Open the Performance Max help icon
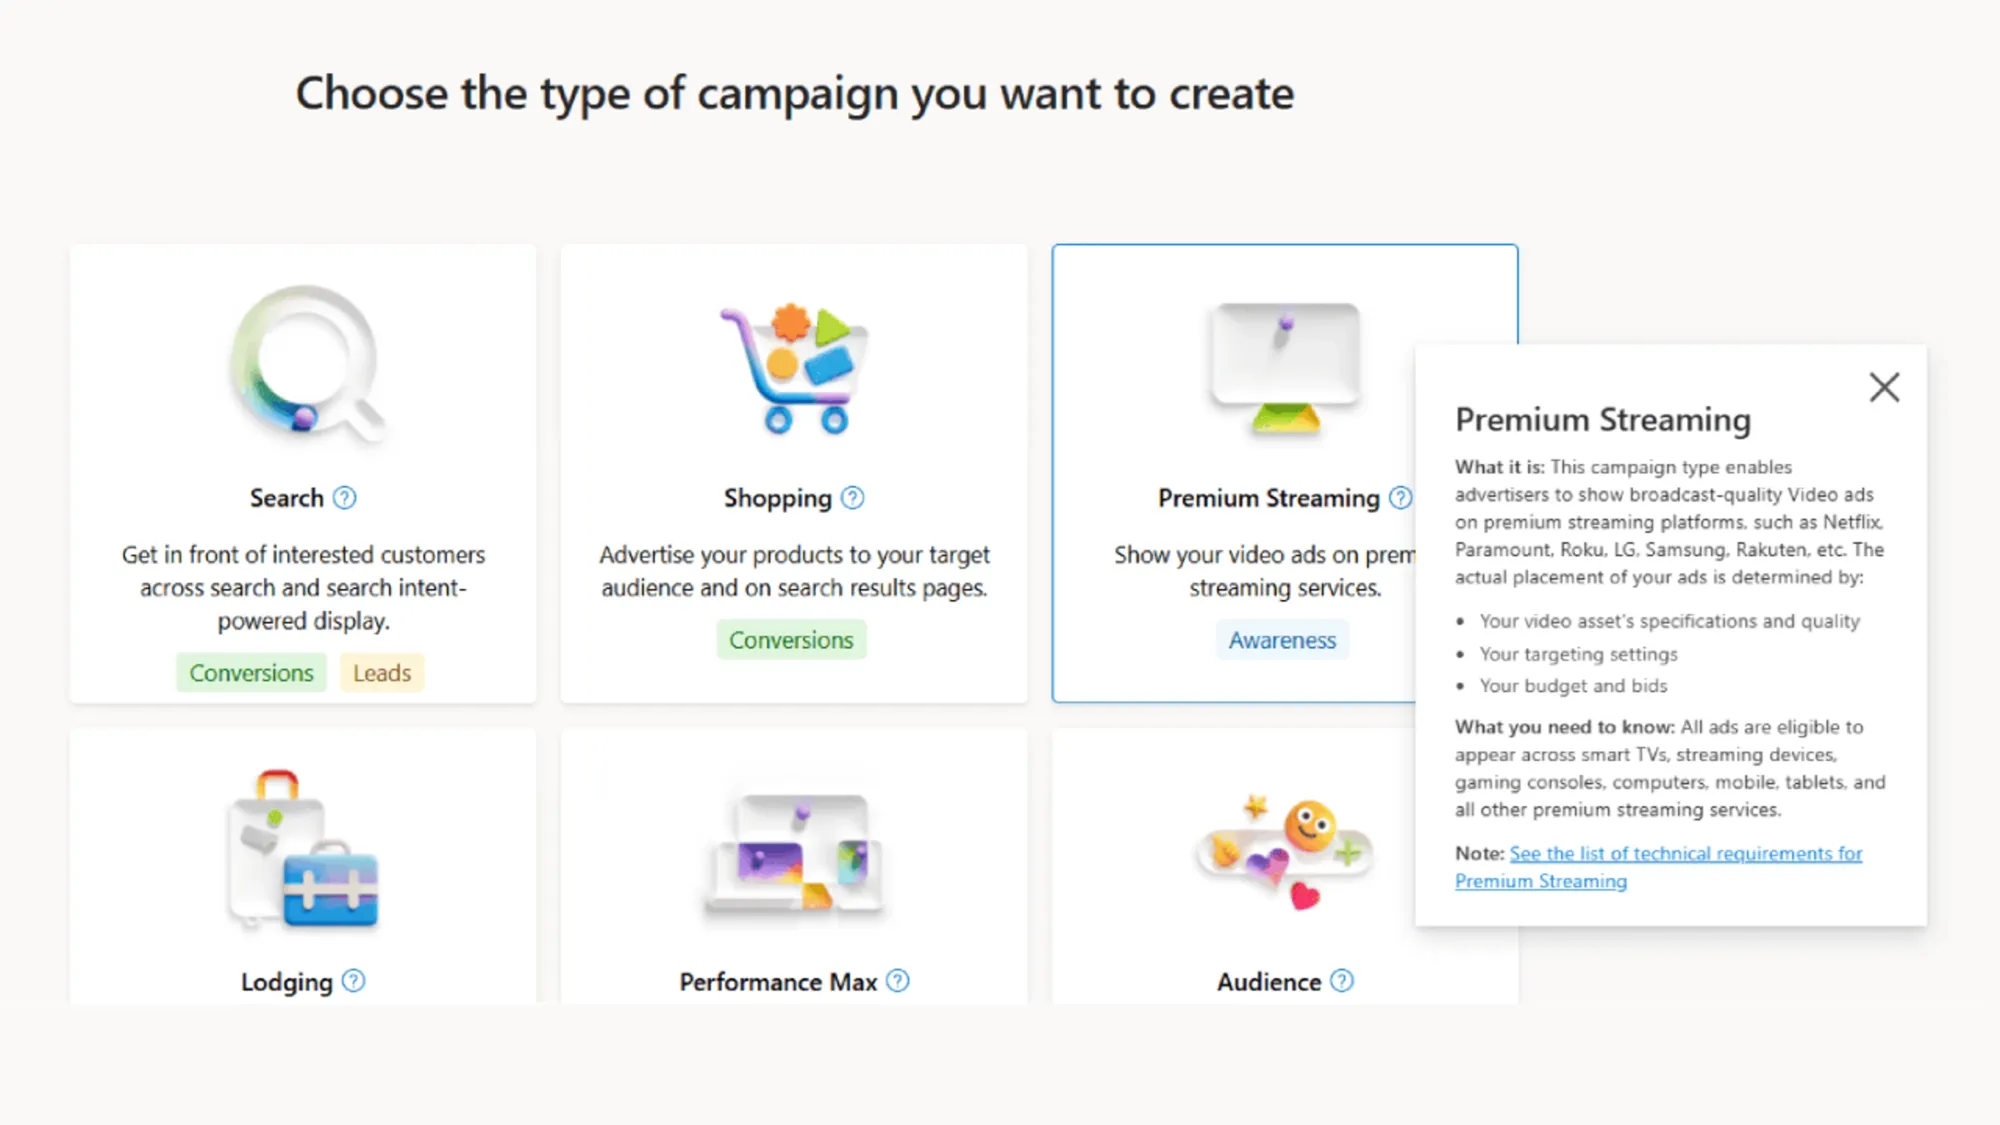The image size is (2000, 1125). point(898,981)
